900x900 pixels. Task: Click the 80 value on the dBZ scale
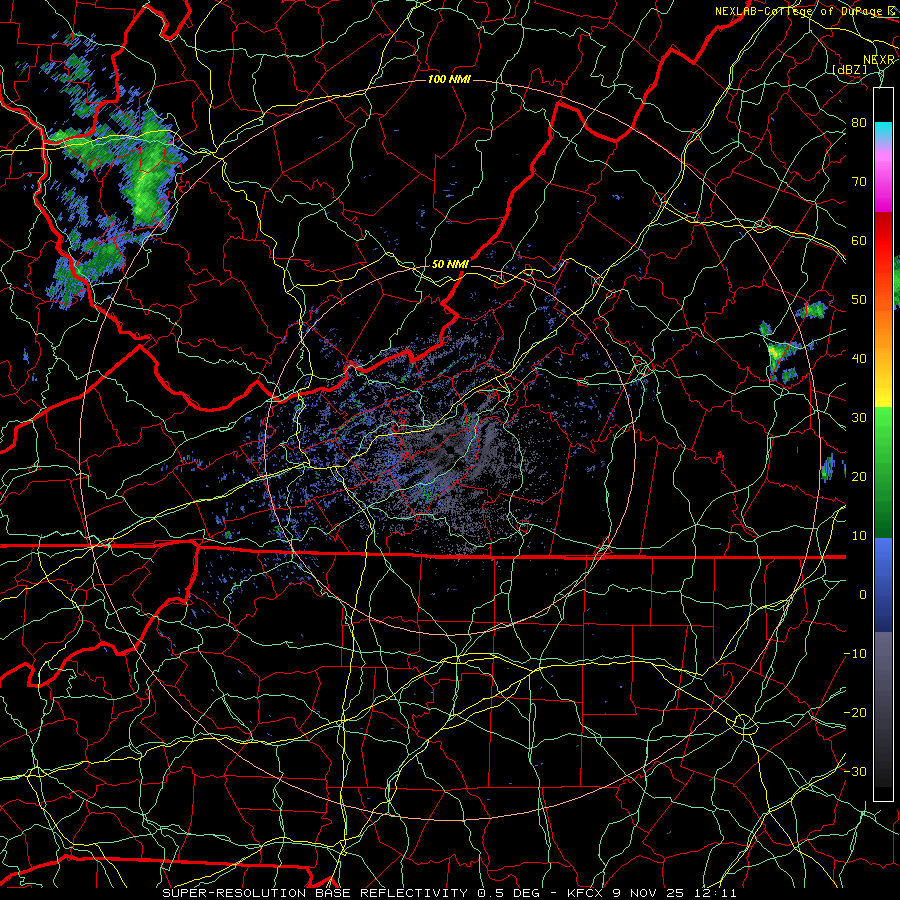[859, 123]
